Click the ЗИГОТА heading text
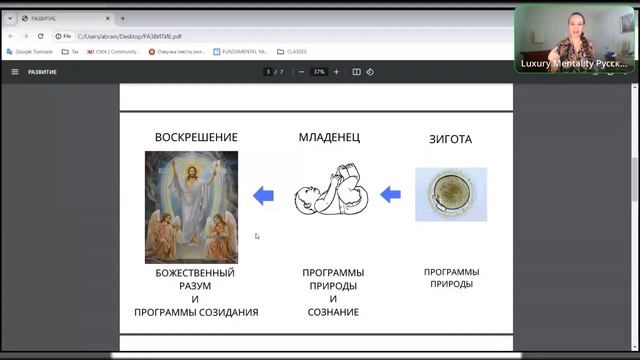Image resolution: width=640 pixels, height=360 pixels. coord(451,139)
